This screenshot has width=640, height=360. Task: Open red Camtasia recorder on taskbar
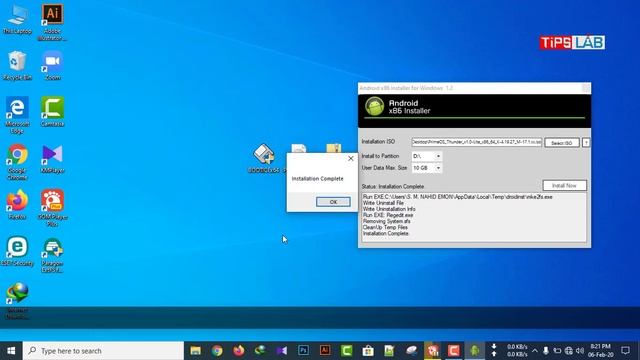453,351
